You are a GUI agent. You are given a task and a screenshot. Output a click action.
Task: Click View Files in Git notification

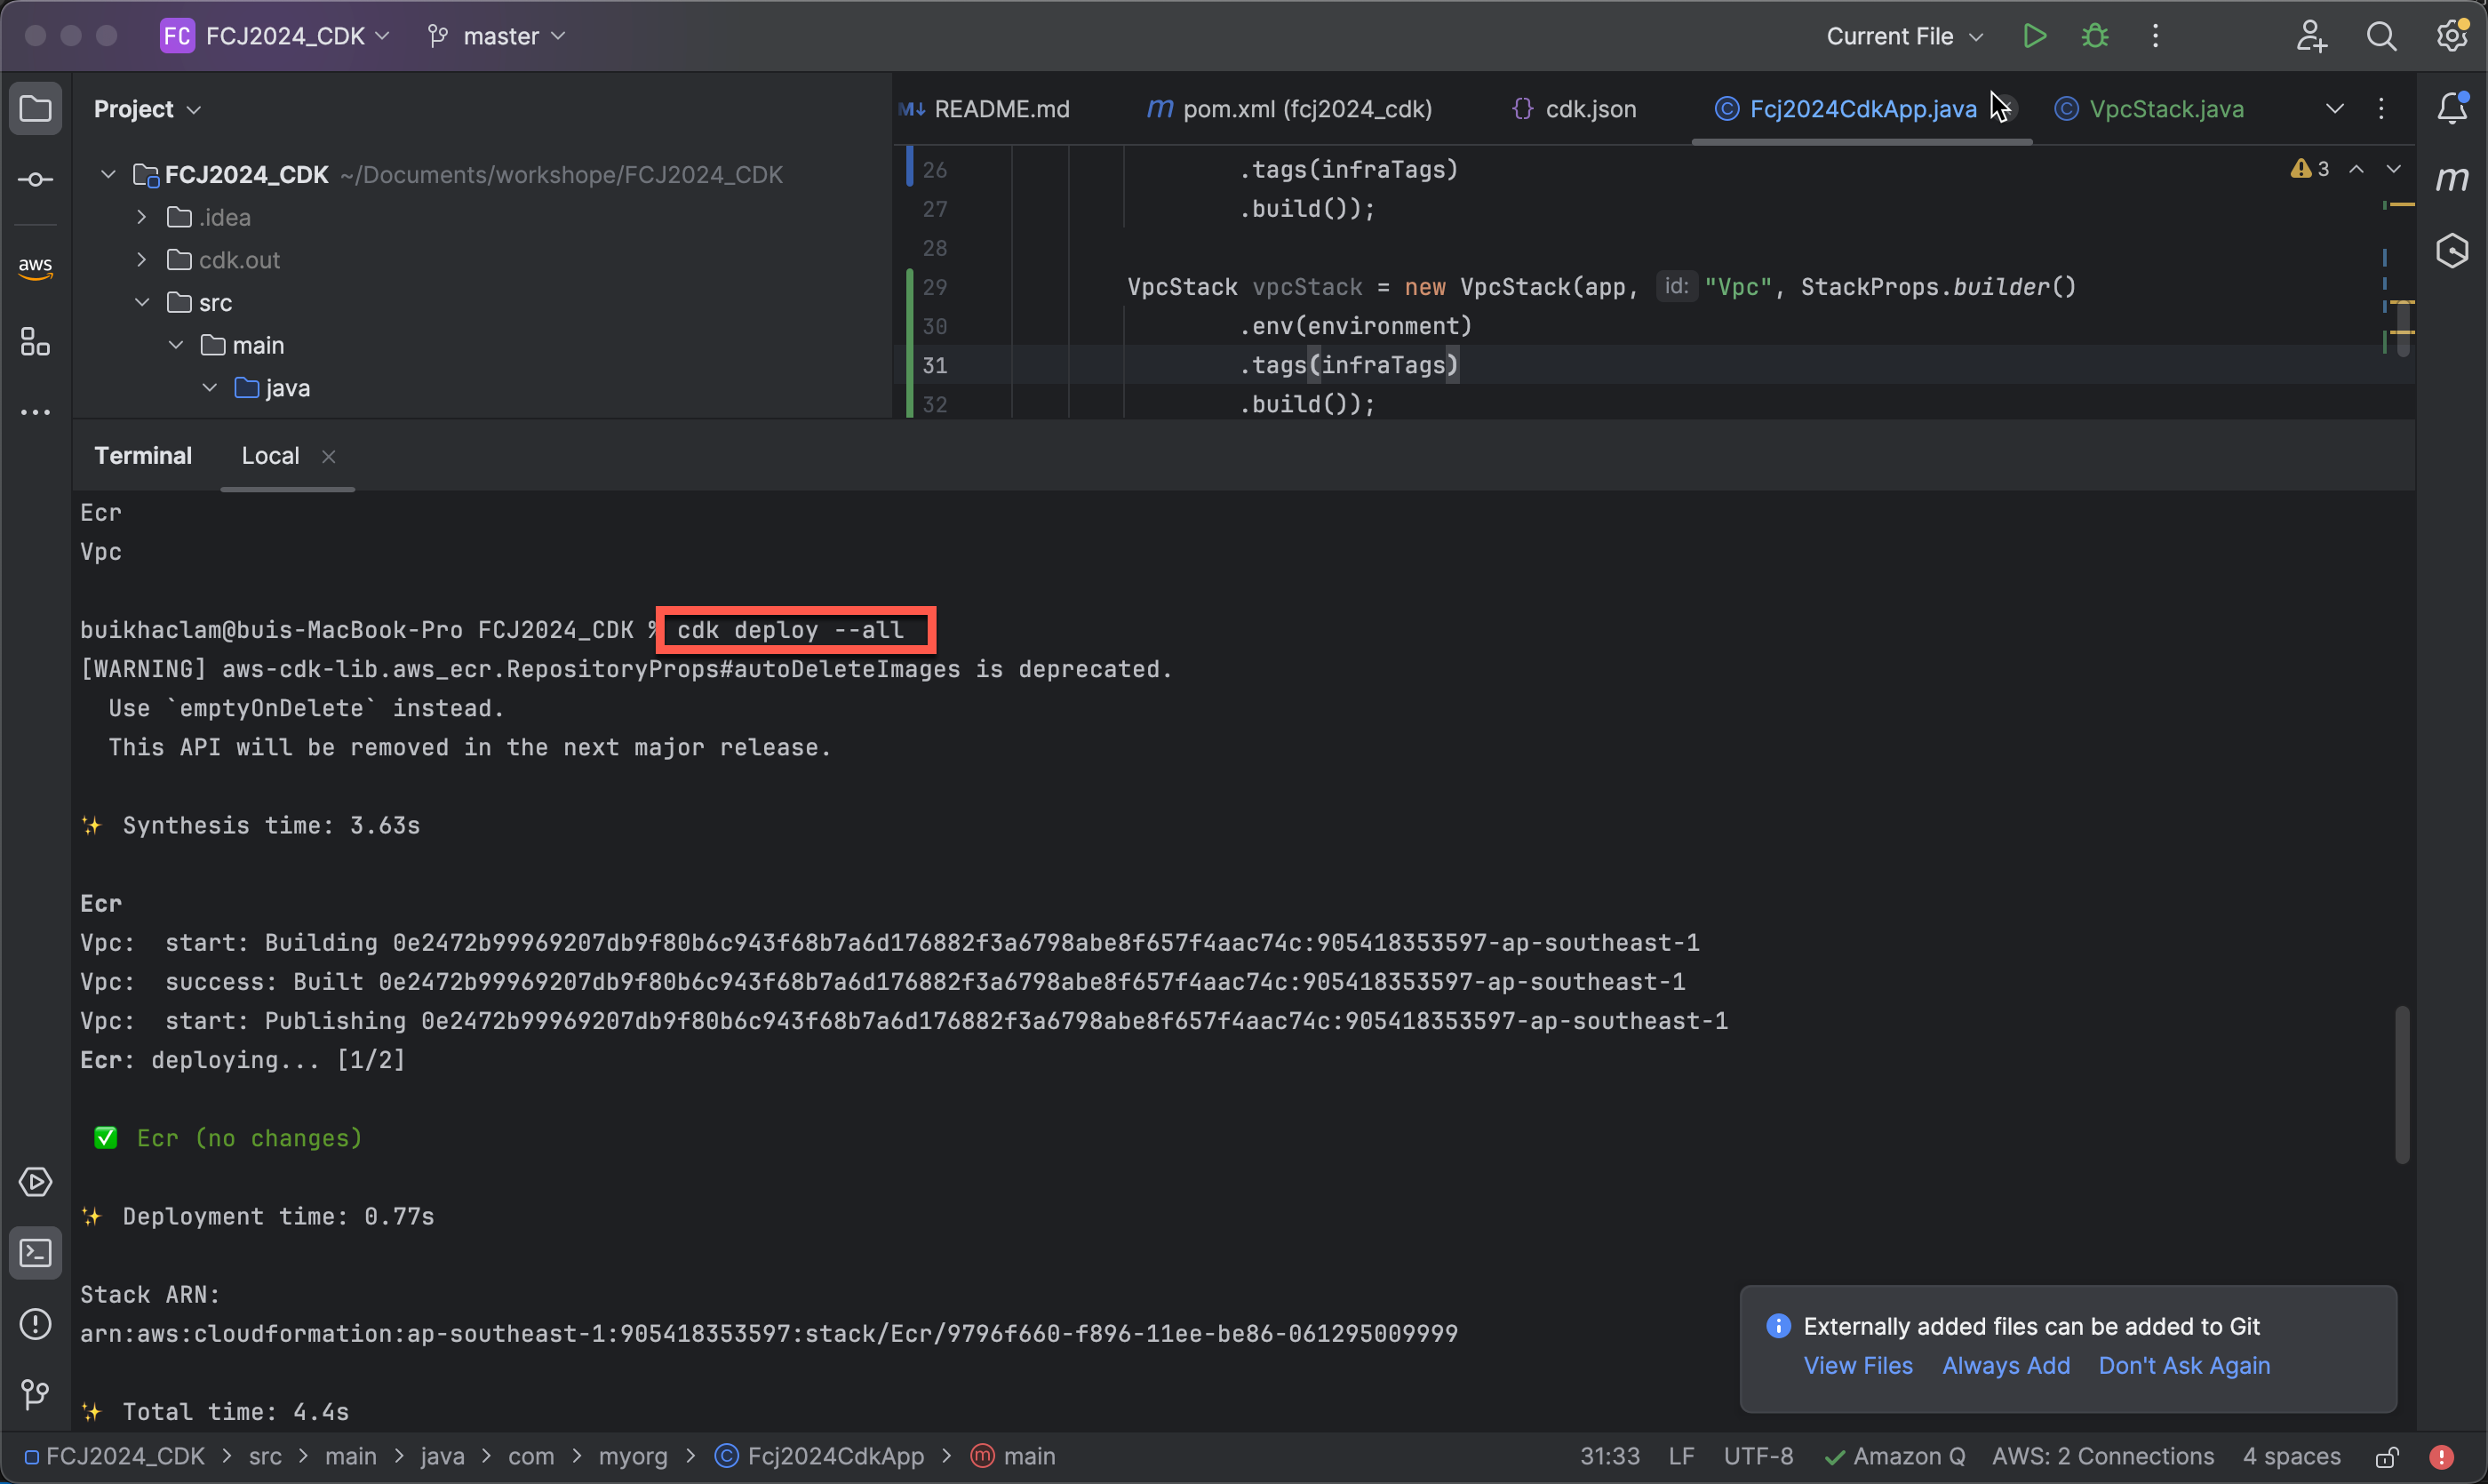[x=1858, y=1366]
